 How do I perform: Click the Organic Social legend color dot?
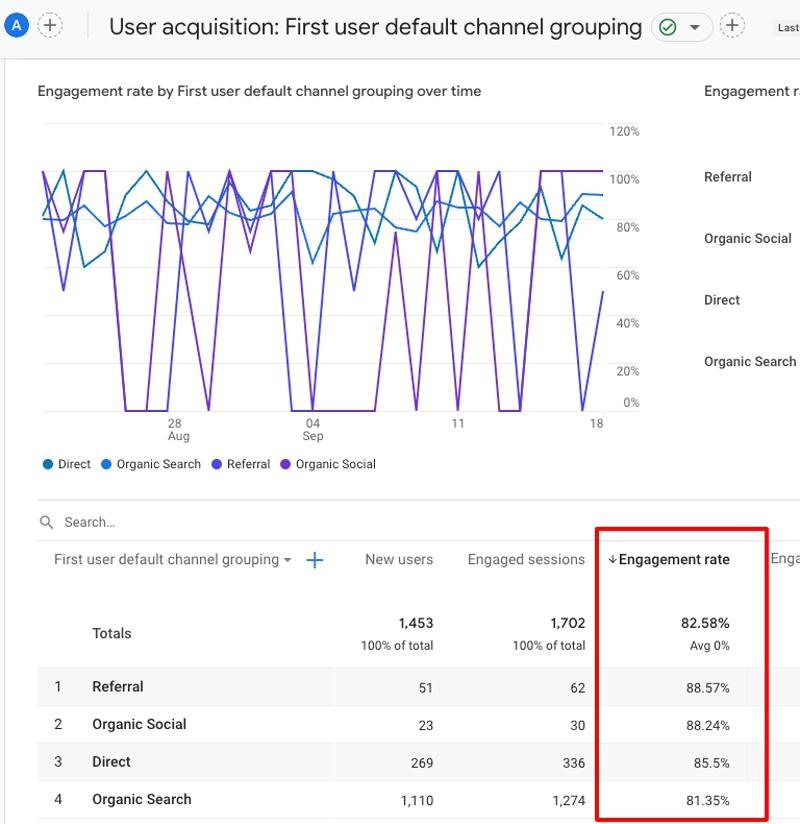point(285,464)
